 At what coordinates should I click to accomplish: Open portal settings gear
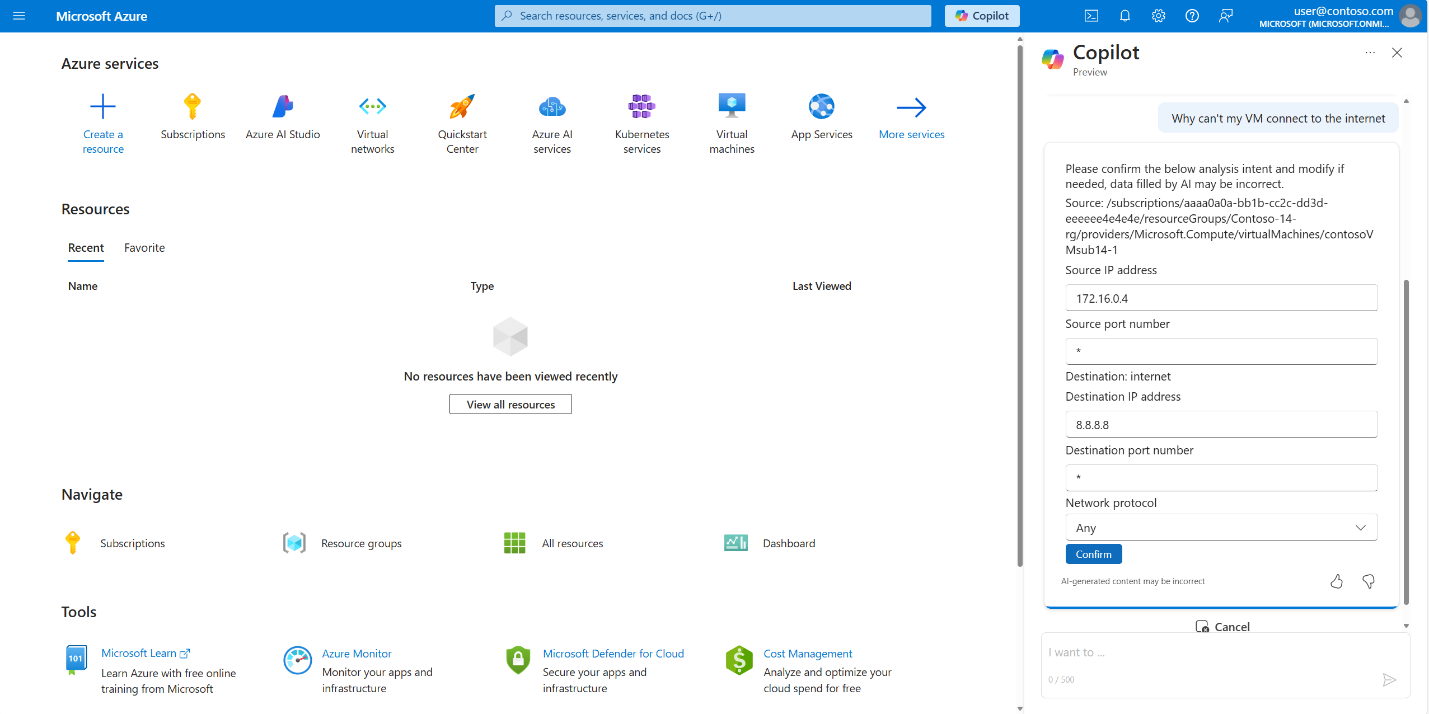1158,16
